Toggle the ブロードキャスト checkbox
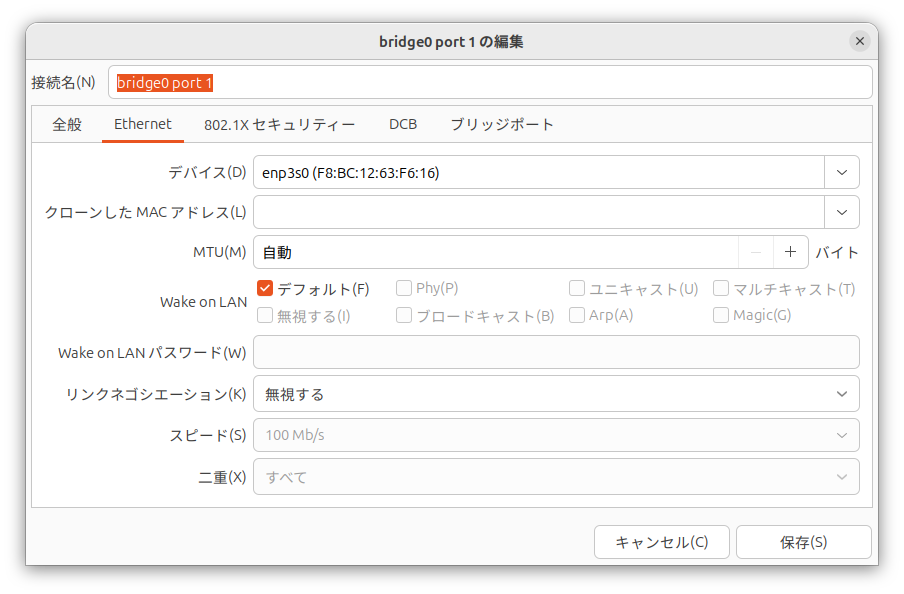The height and width of the screenshot is (594, 904). pyautogui.click(x=405, y=316)
